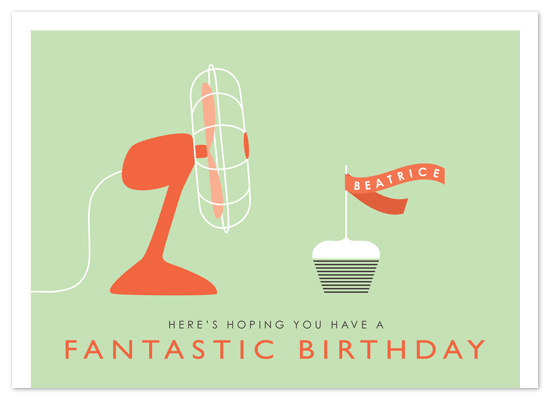The image size is (550, 400).
Task: Click the pink fan blade
Action: pos(212,151)
